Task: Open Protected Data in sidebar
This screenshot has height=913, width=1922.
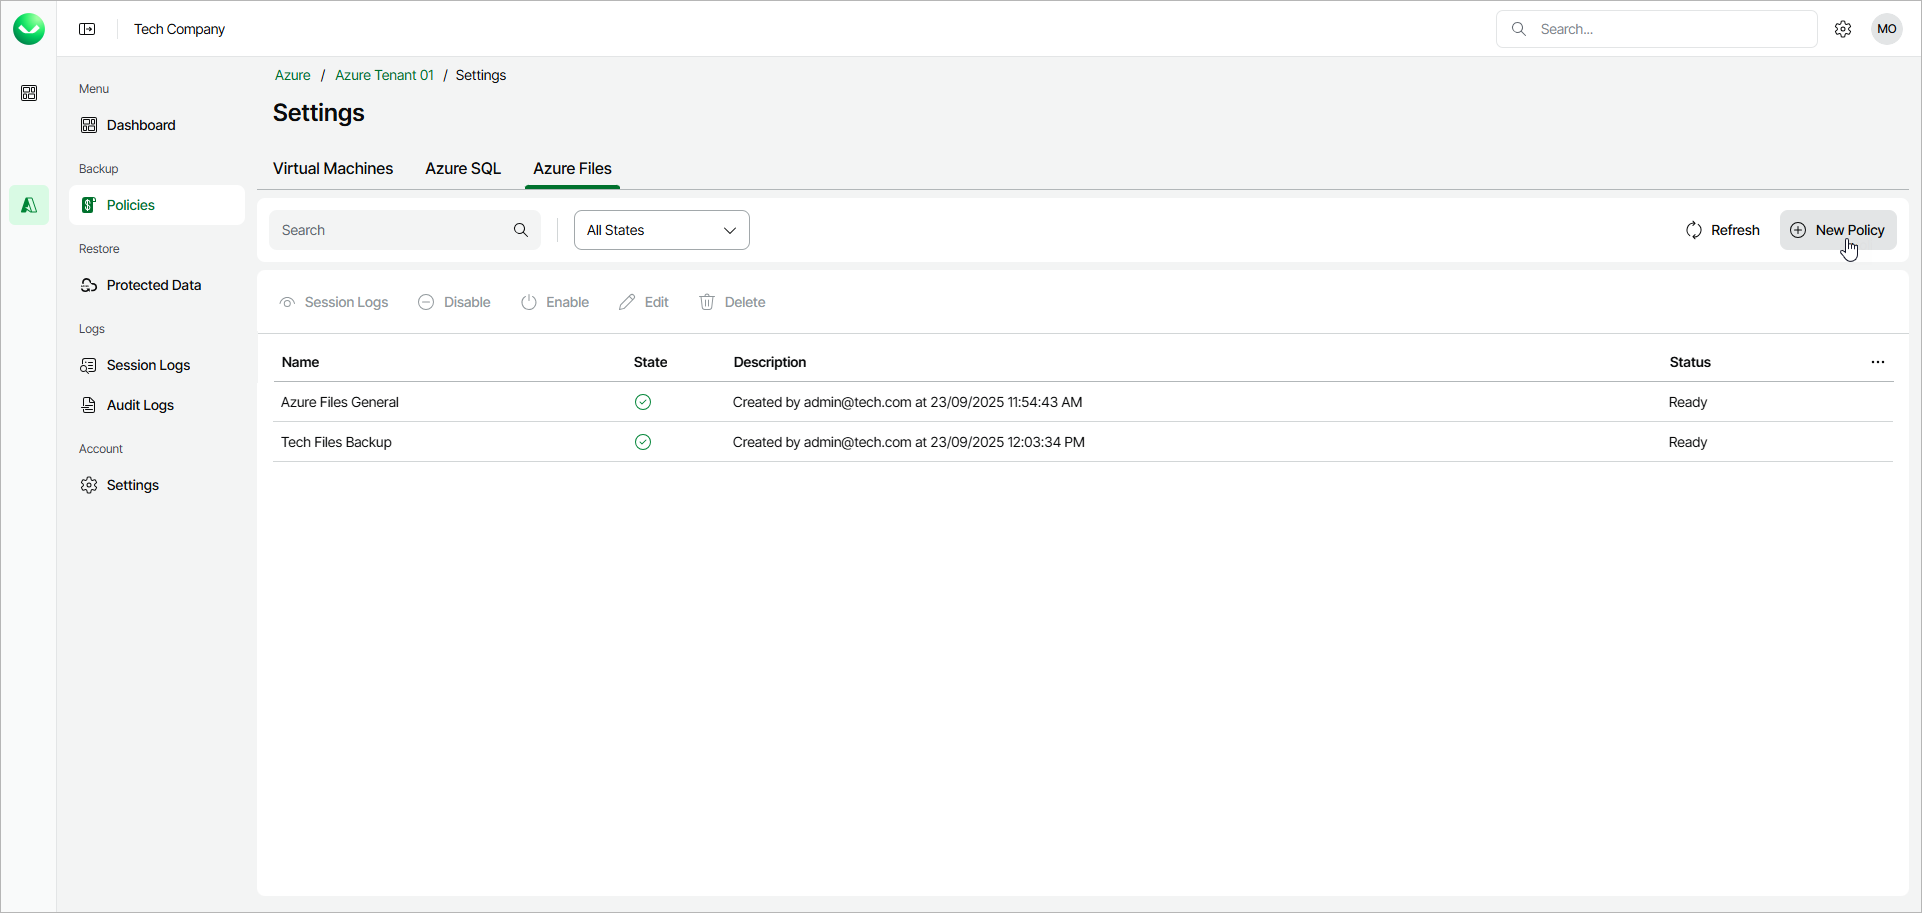Action: pos(153,285)
